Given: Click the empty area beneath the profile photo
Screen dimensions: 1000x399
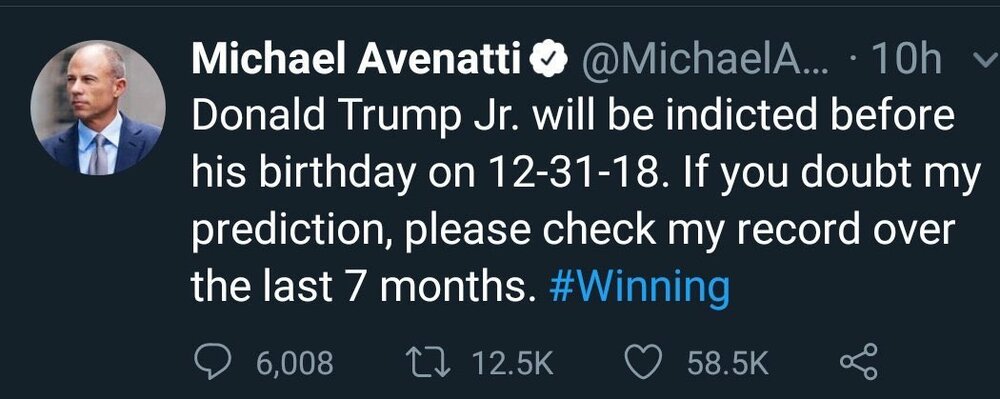Looking at the screenshot, I should [98, 280].
